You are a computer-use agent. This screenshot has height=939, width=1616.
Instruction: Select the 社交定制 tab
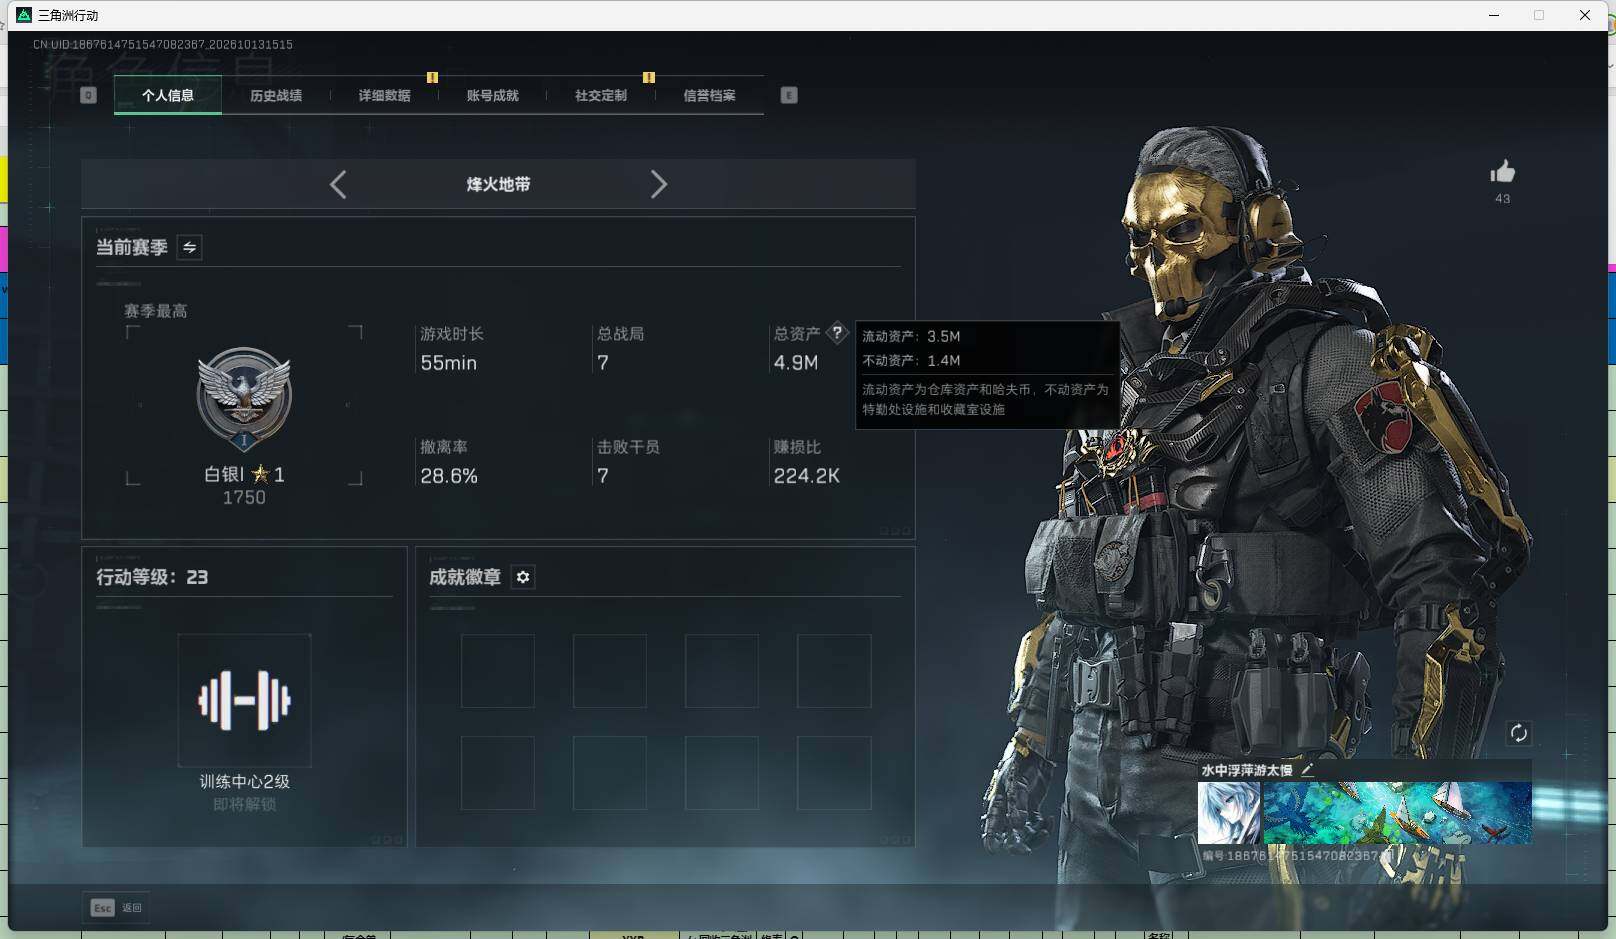coord(601,96)
